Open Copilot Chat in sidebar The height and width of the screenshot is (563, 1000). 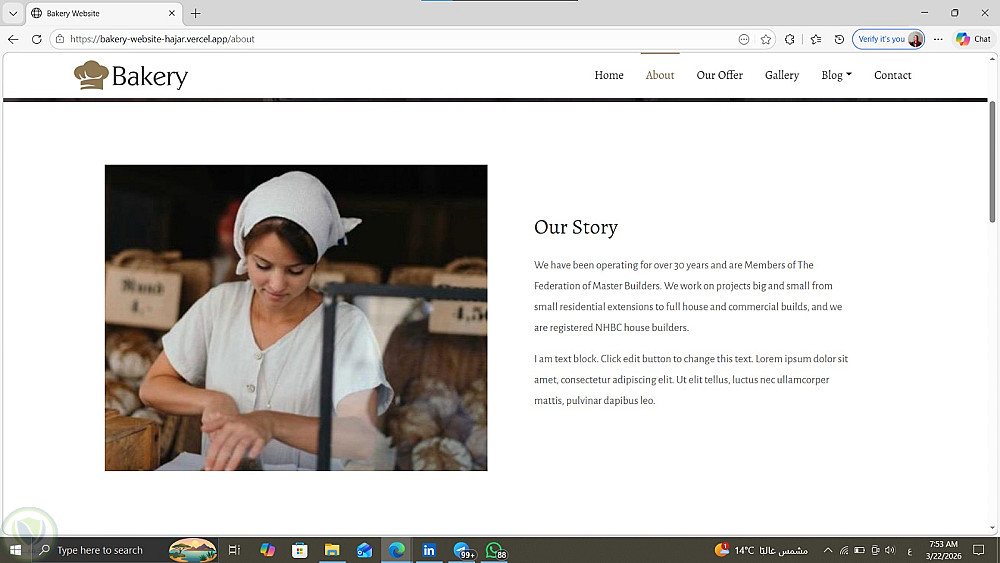click(x=973, y=39)
